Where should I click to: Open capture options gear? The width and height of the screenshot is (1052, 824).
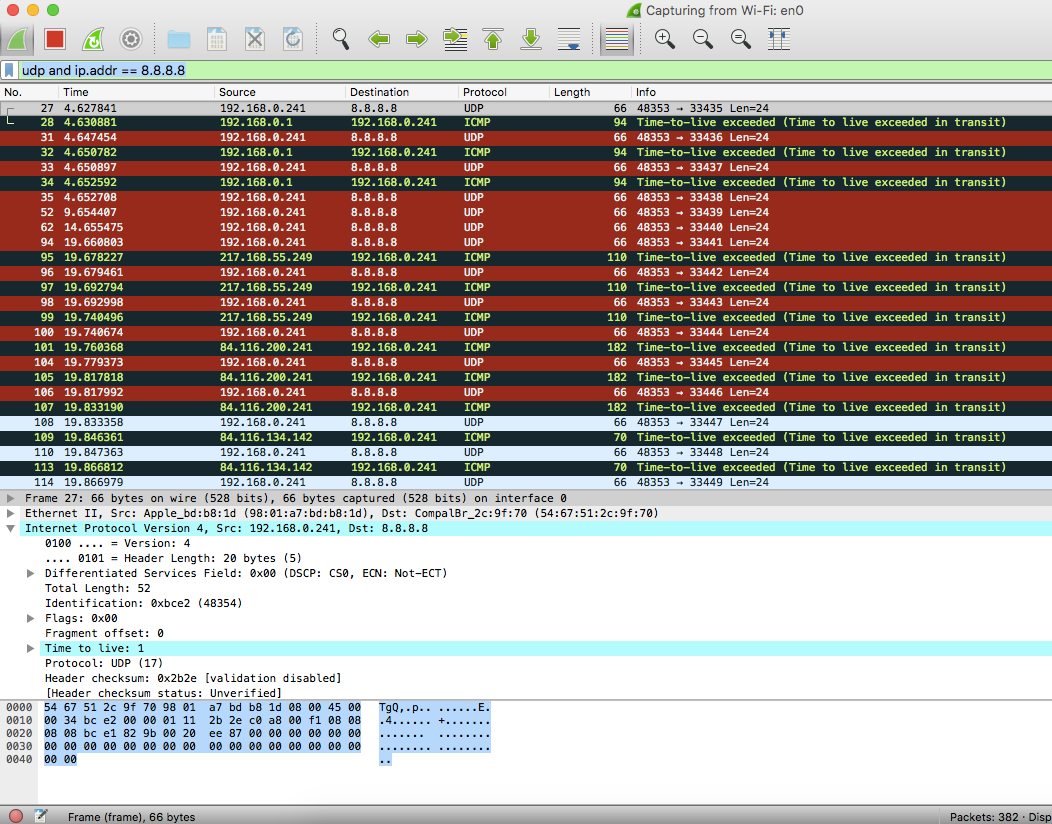(130, 39)
